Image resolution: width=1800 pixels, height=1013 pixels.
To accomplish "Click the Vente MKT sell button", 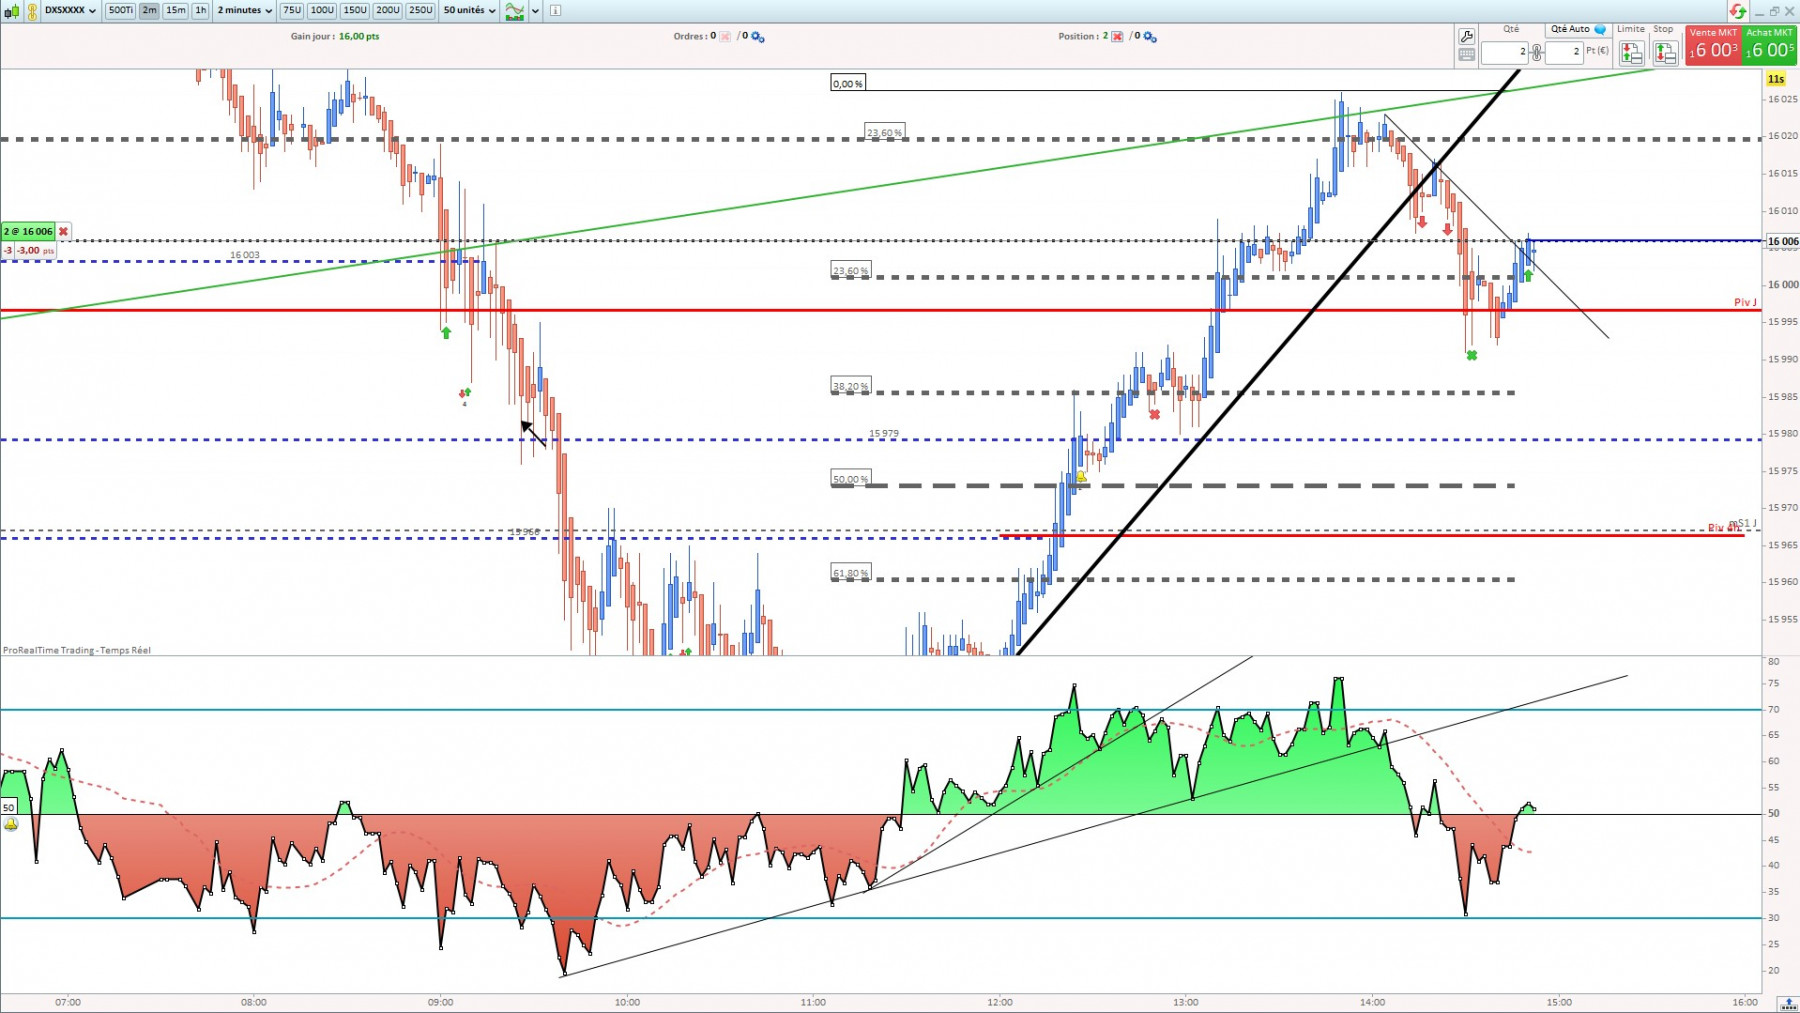I will click(x=1713, y=45).
